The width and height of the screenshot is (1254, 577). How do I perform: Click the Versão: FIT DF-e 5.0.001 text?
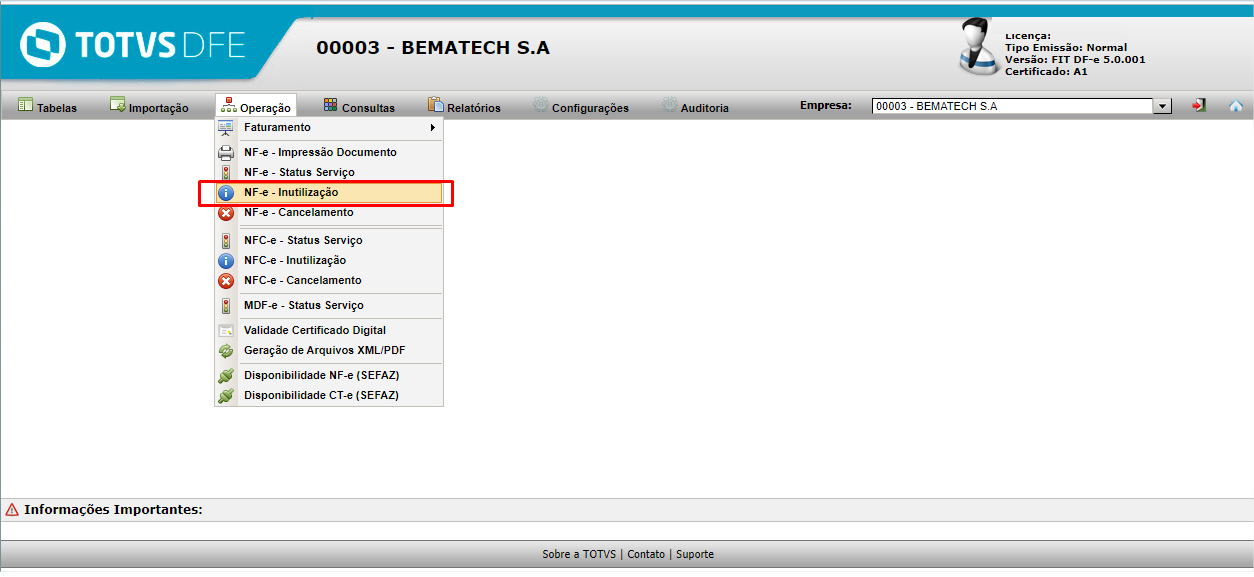tap(1075, 60)
